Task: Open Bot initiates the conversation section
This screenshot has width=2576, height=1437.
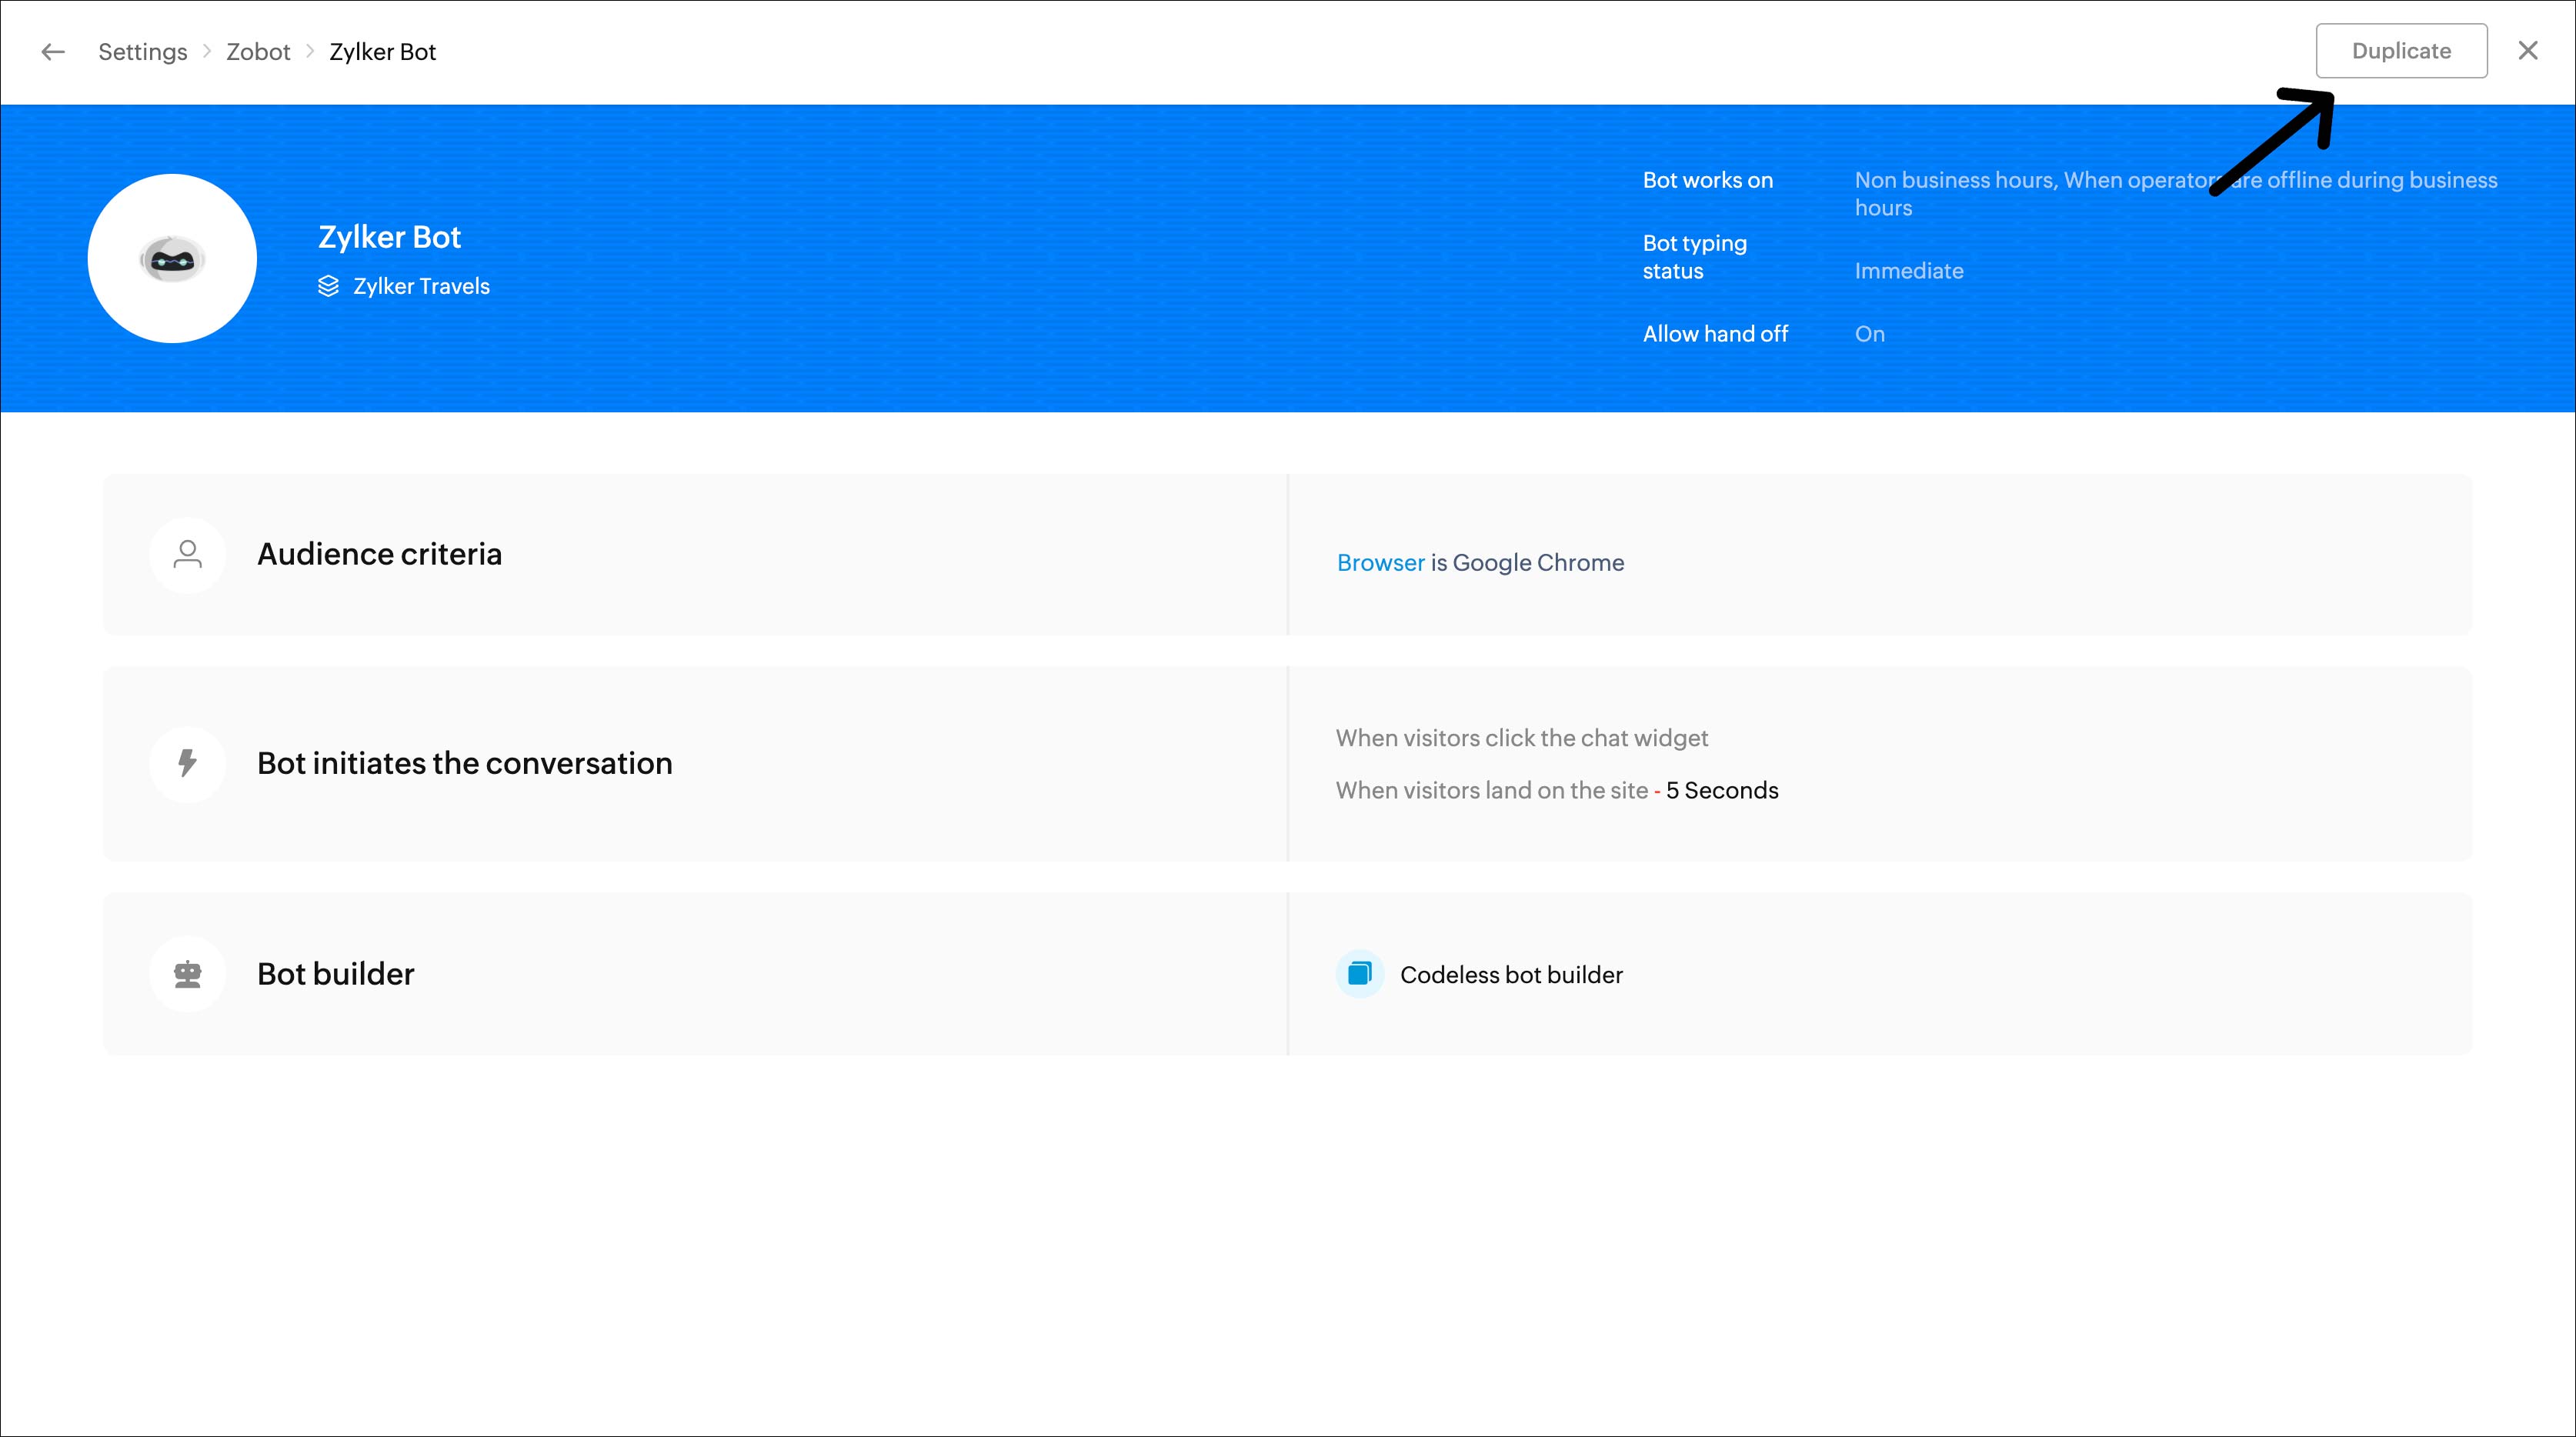Action: click(x=464, y=763)
